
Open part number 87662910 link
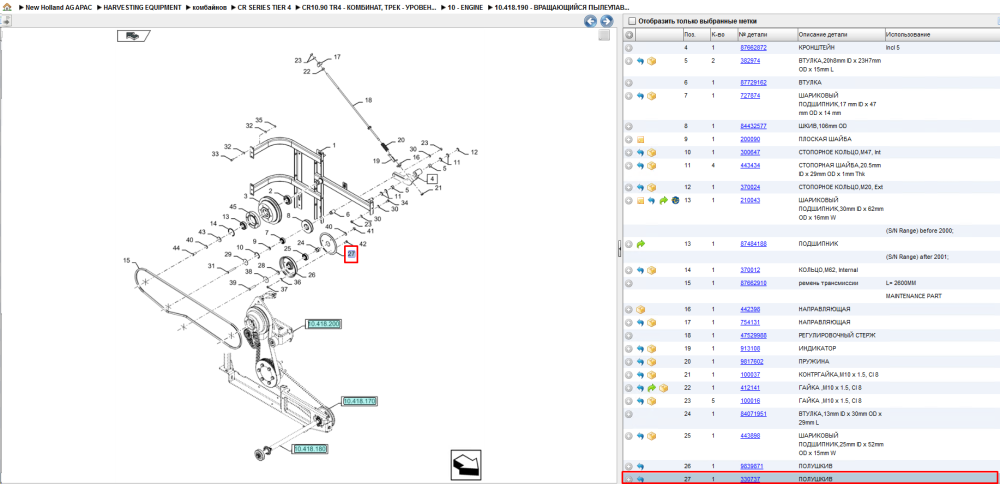753,283
